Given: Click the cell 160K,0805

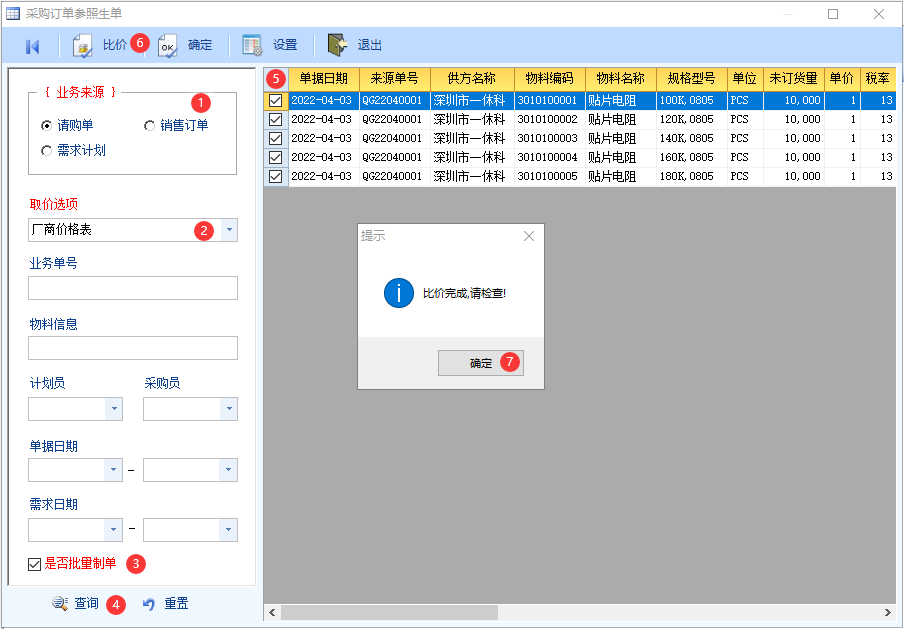Looking at the screenshot, I should (692, 157).
